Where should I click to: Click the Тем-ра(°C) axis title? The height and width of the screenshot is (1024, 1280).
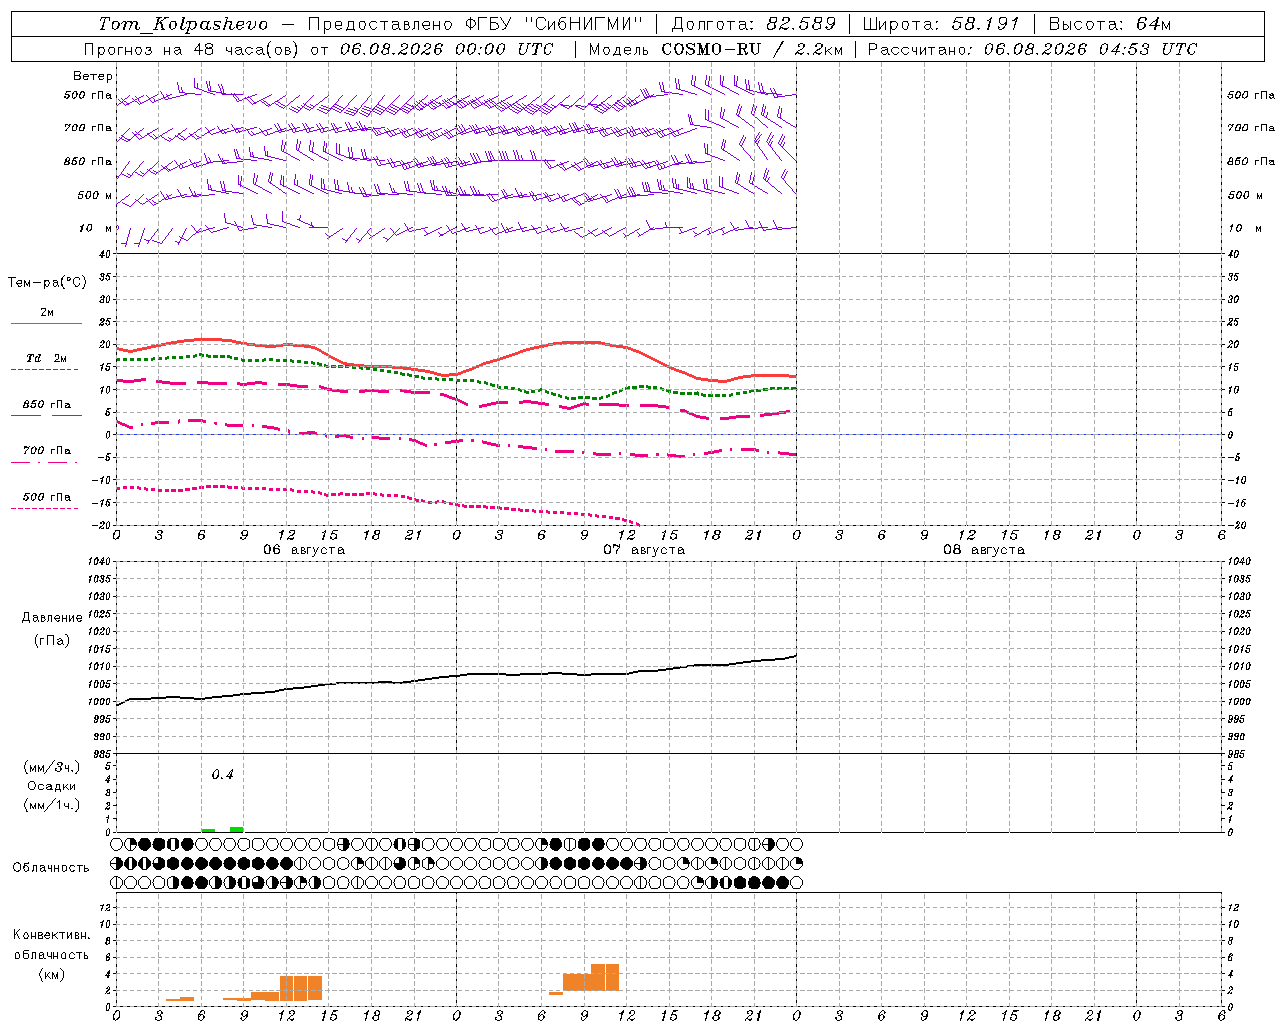coord(47,282)
